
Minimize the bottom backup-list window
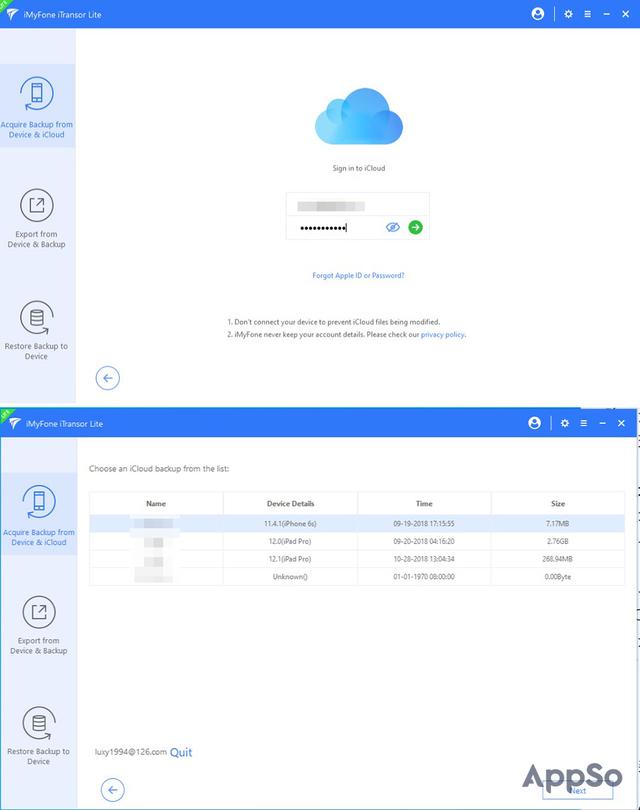tap(602, 423)
